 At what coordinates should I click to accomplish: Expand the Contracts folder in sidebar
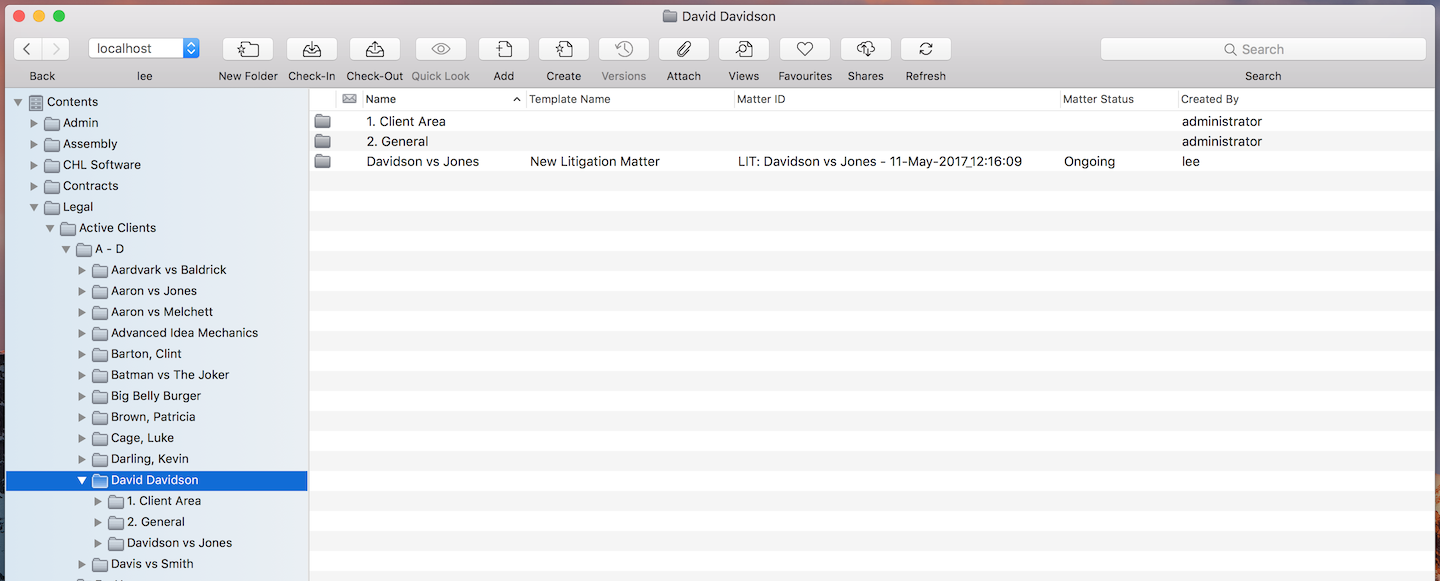point(34,186)
